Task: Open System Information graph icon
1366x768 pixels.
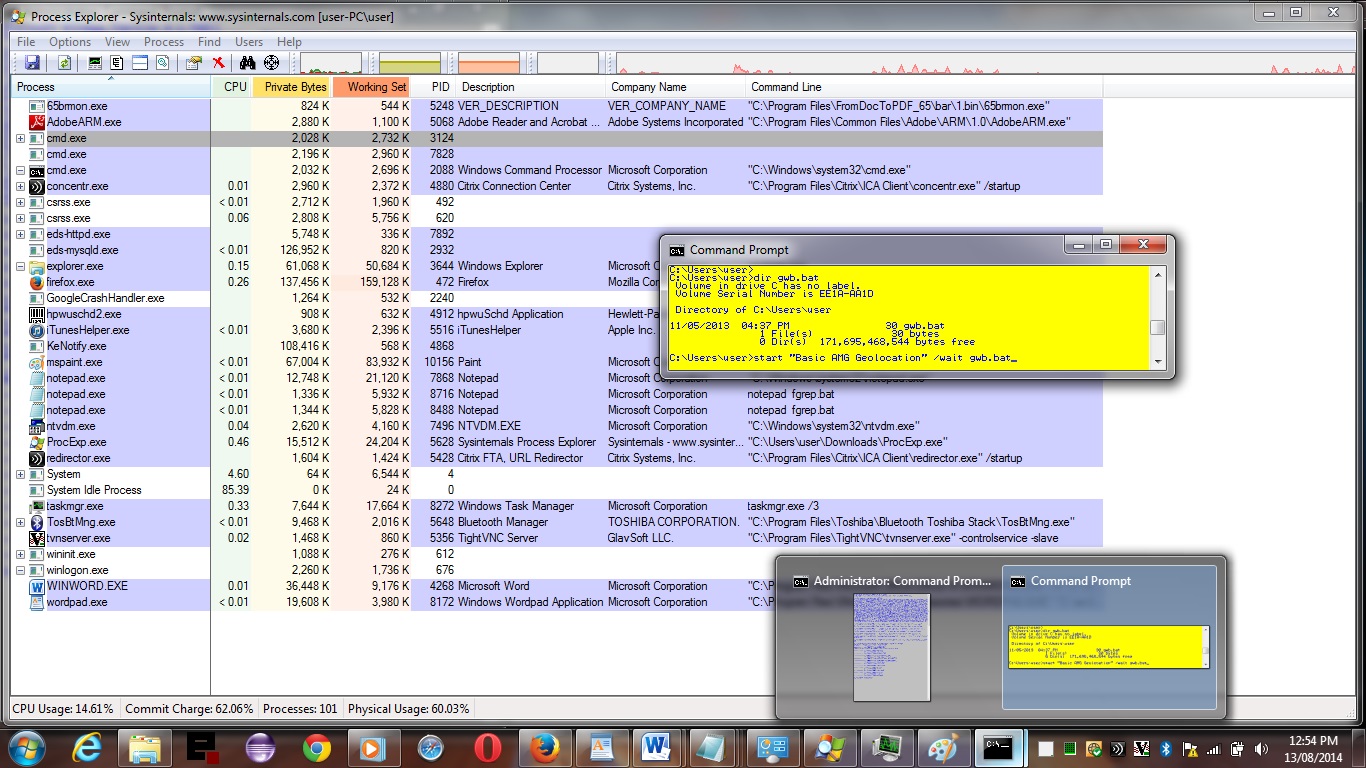Action: coord(95,63)
